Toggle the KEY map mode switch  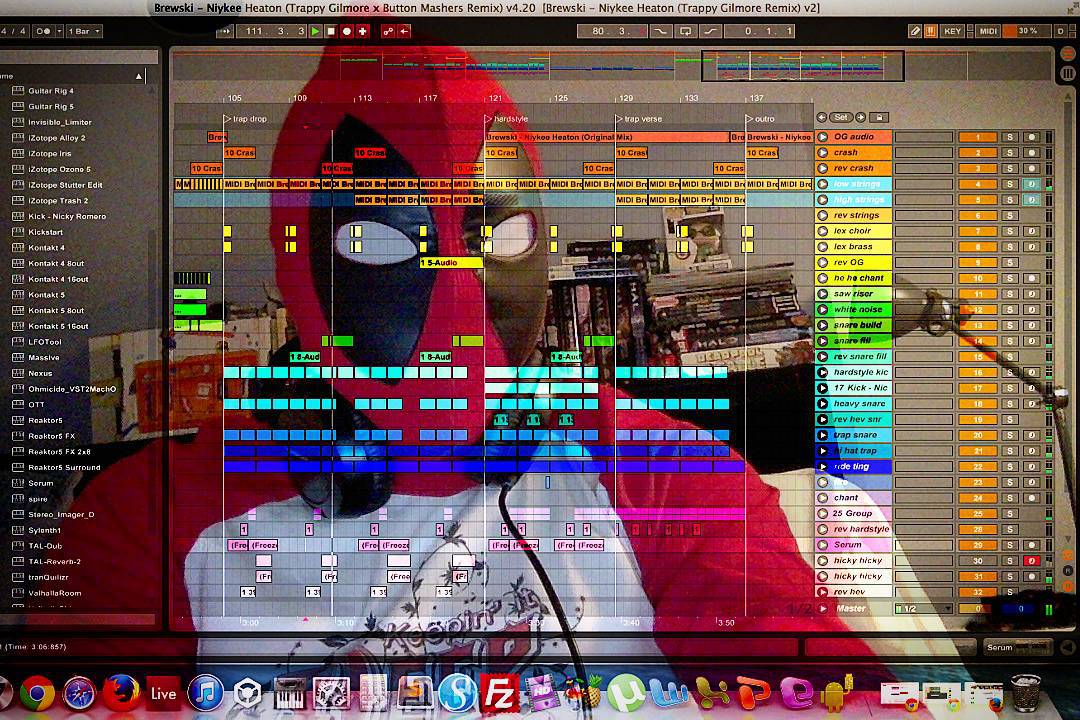[953, 31]
